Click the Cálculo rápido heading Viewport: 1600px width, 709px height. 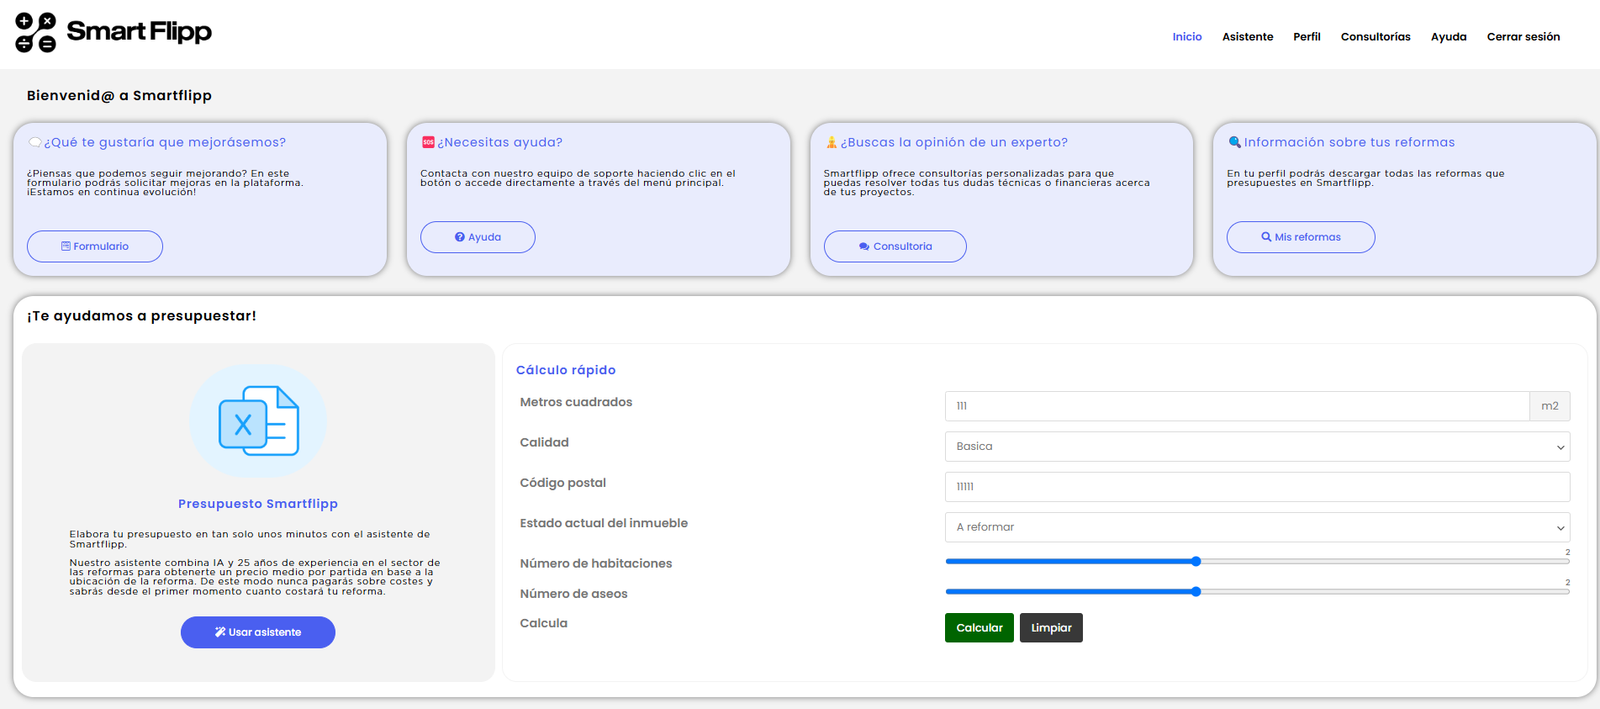pos(566,370)
